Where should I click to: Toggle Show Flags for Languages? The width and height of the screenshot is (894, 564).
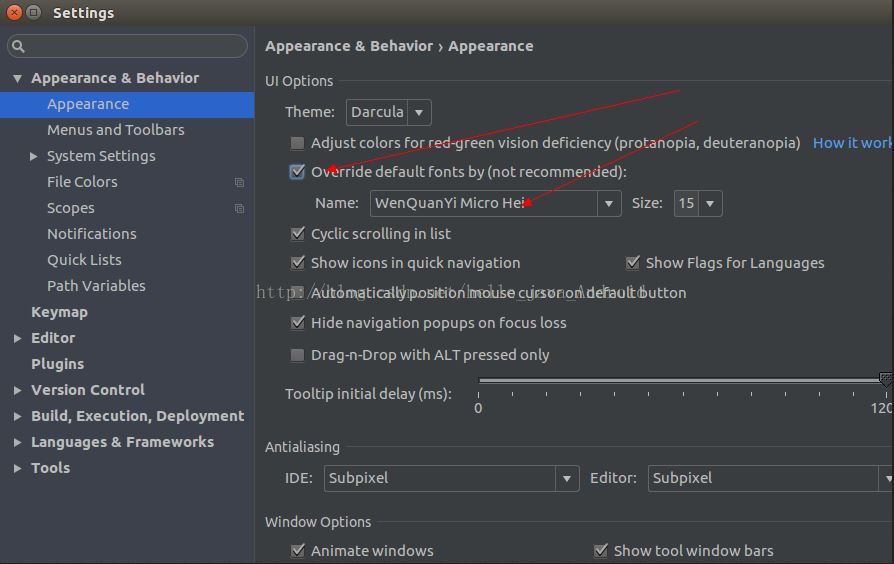click(632, 262)
